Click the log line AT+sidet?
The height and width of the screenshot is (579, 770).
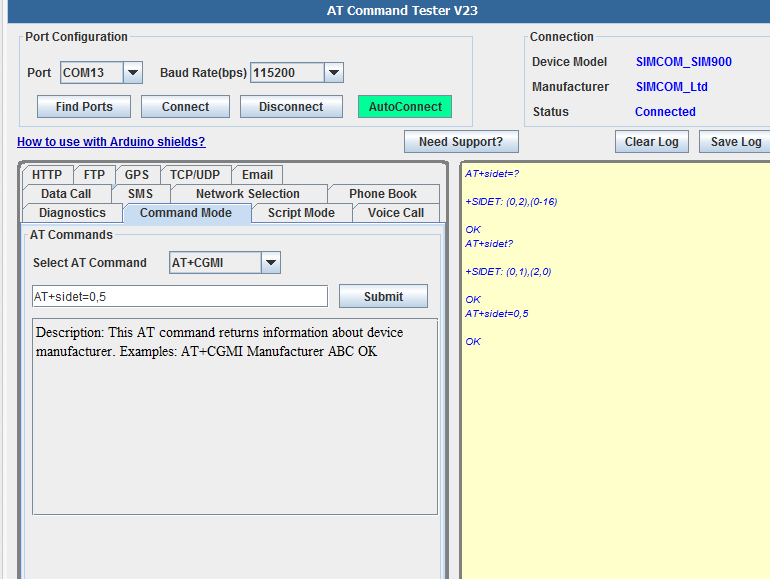pyautogui.click(x=489, y=244)
